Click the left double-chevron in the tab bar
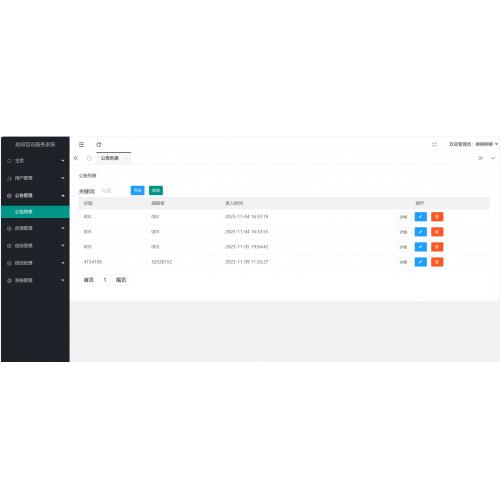Viewport: 500px width, 500px height. coord(76,158)
